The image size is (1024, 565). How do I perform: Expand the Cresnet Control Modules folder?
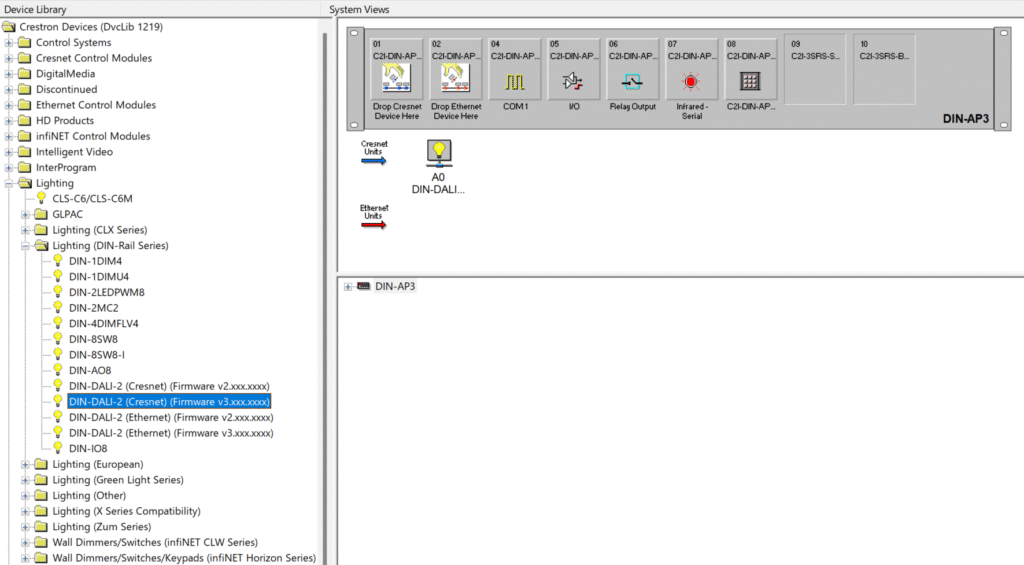click(x=8, y=58)
